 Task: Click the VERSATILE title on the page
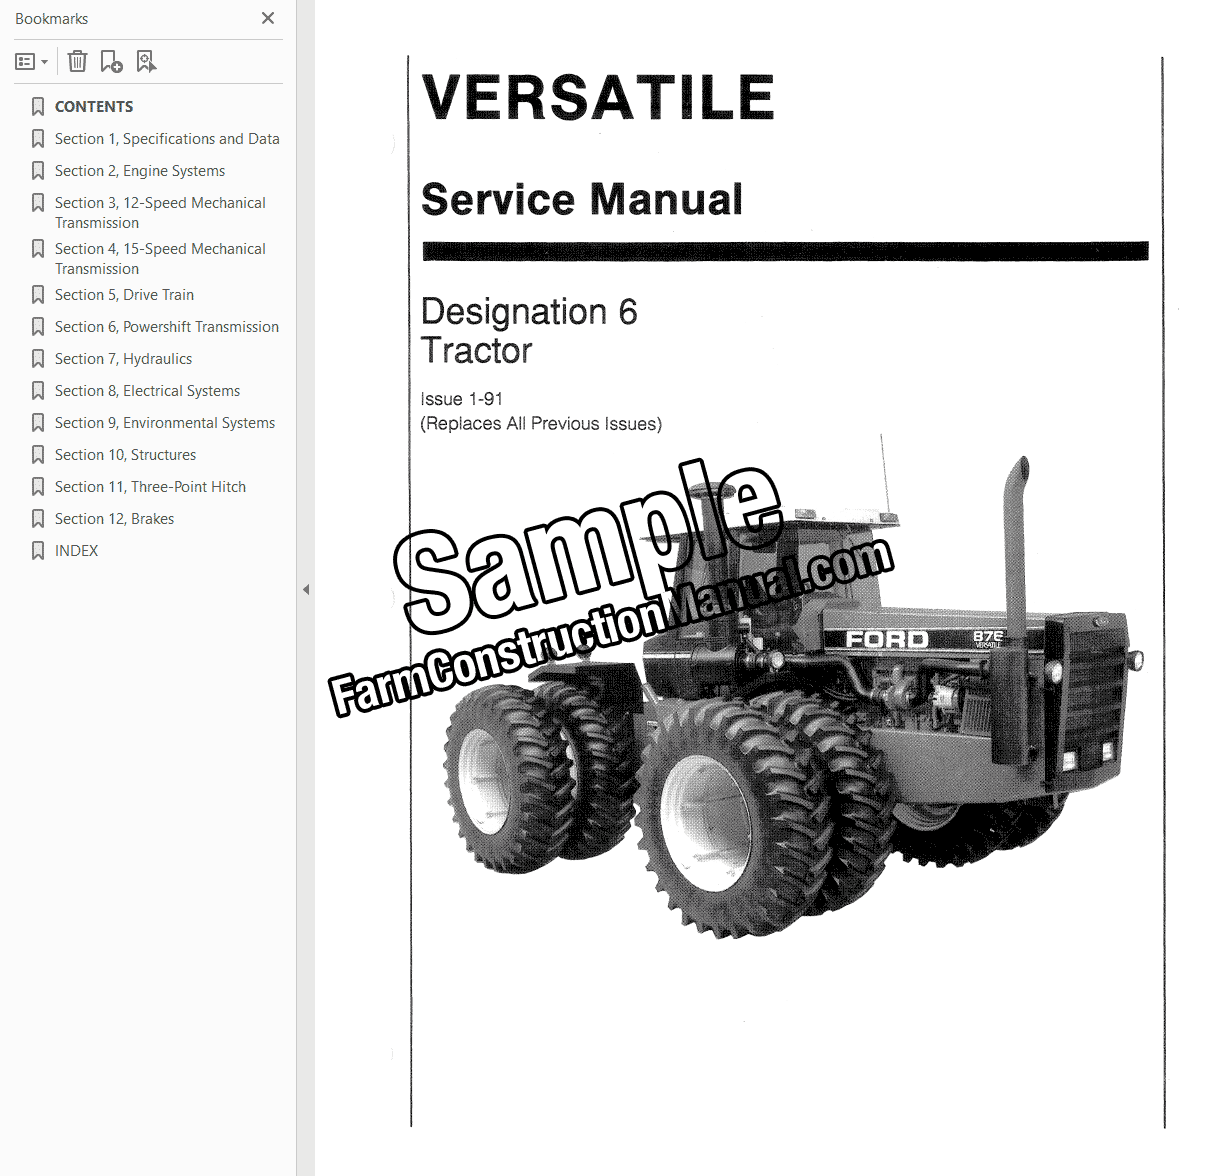point(598,97)
